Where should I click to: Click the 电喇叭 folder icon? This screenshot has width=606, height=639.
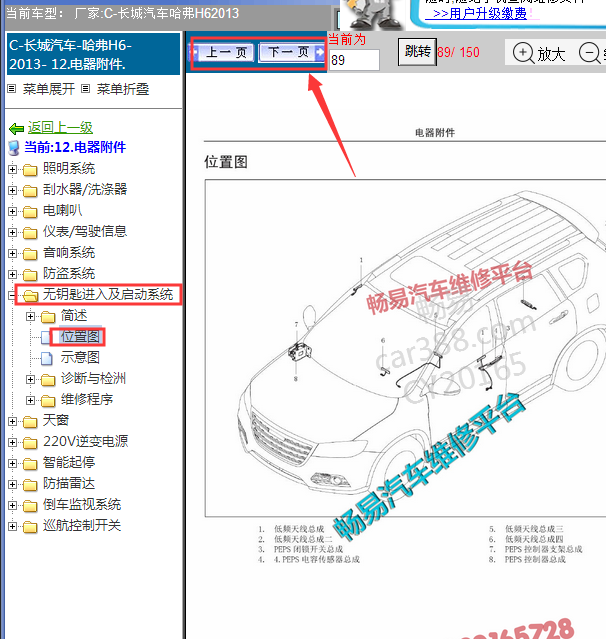tap(30, 211)
